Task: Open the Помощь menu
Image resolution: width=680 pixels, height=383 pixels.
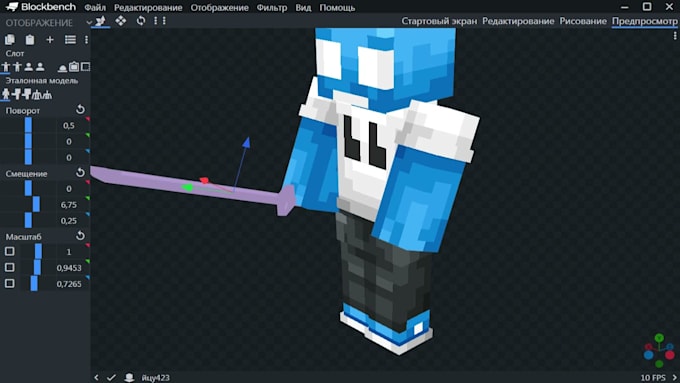Action: click(337, 7)
